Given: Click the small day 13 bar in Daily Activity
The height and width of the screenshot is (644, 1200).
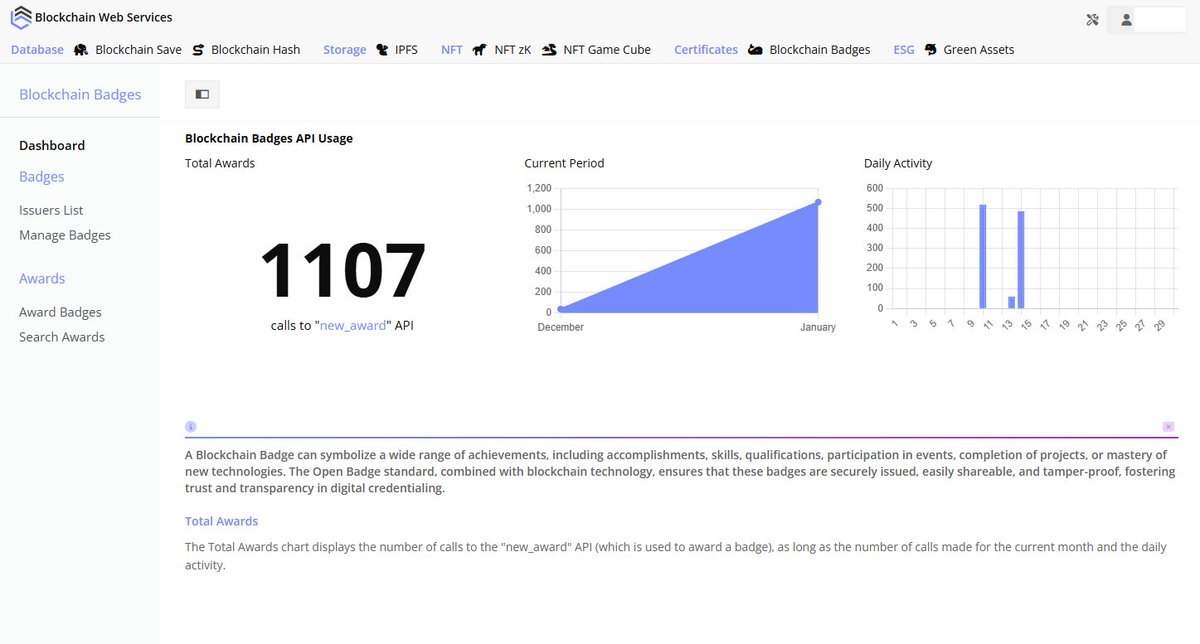Looking at the screenshot, I should click(x=1011, y=302).
